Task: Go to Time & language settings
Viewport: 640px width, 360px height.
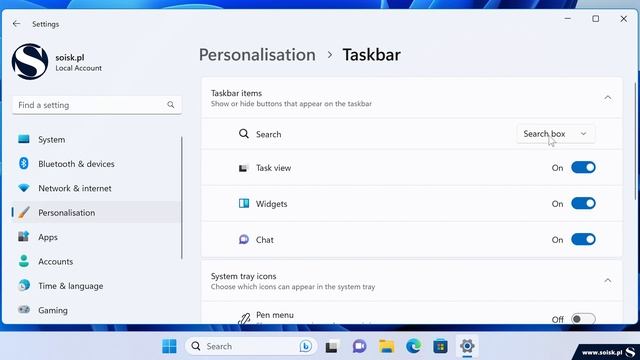Action: (97, 286)
